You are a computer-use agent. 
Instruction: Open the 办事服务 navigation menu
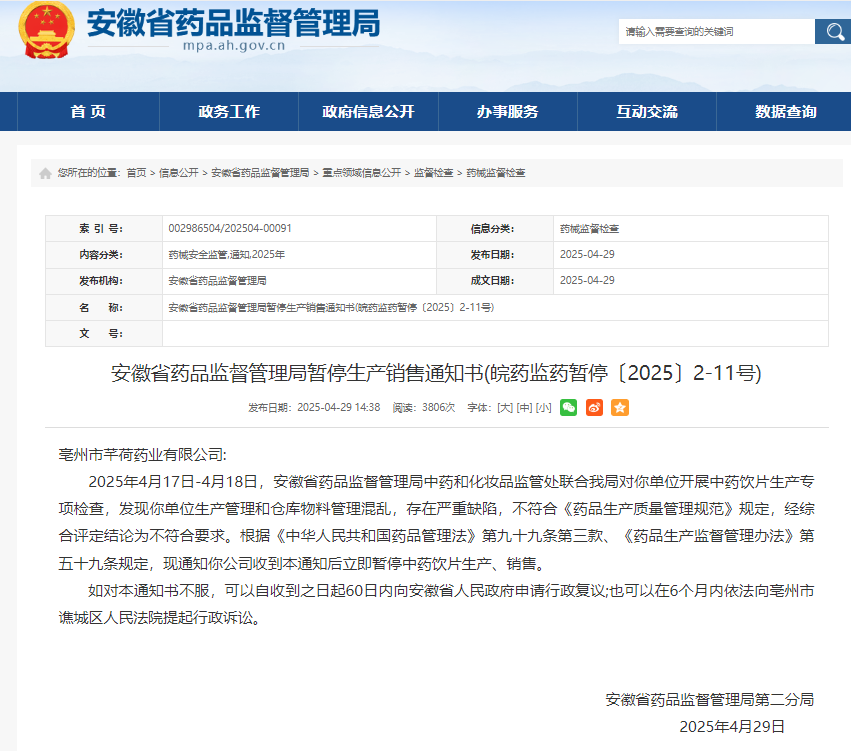pos(508,111)
